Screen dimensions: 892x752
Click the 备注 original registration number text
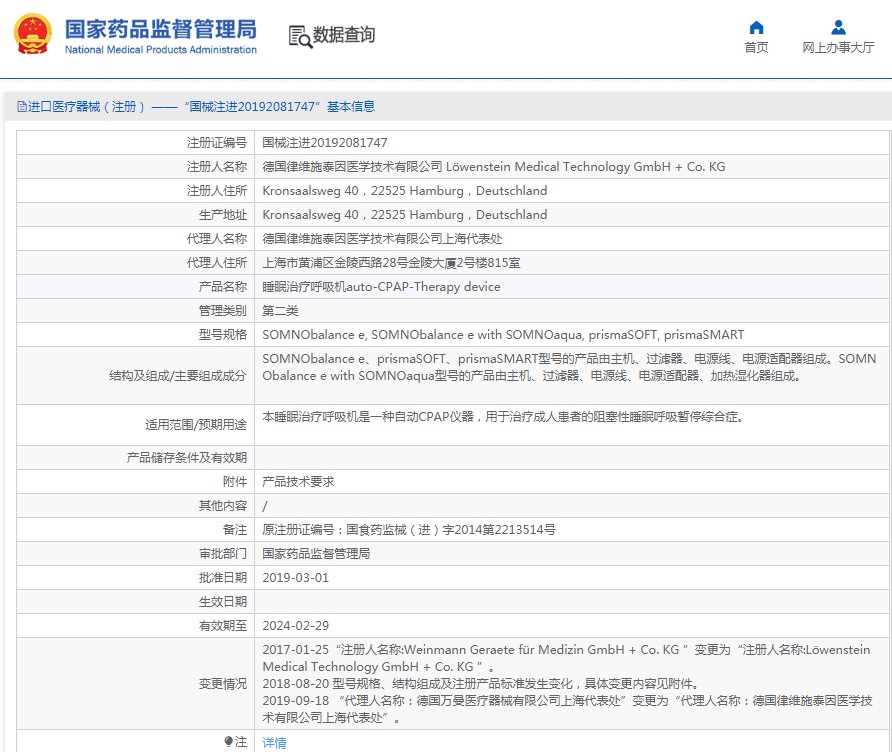(x=408, y=530)
